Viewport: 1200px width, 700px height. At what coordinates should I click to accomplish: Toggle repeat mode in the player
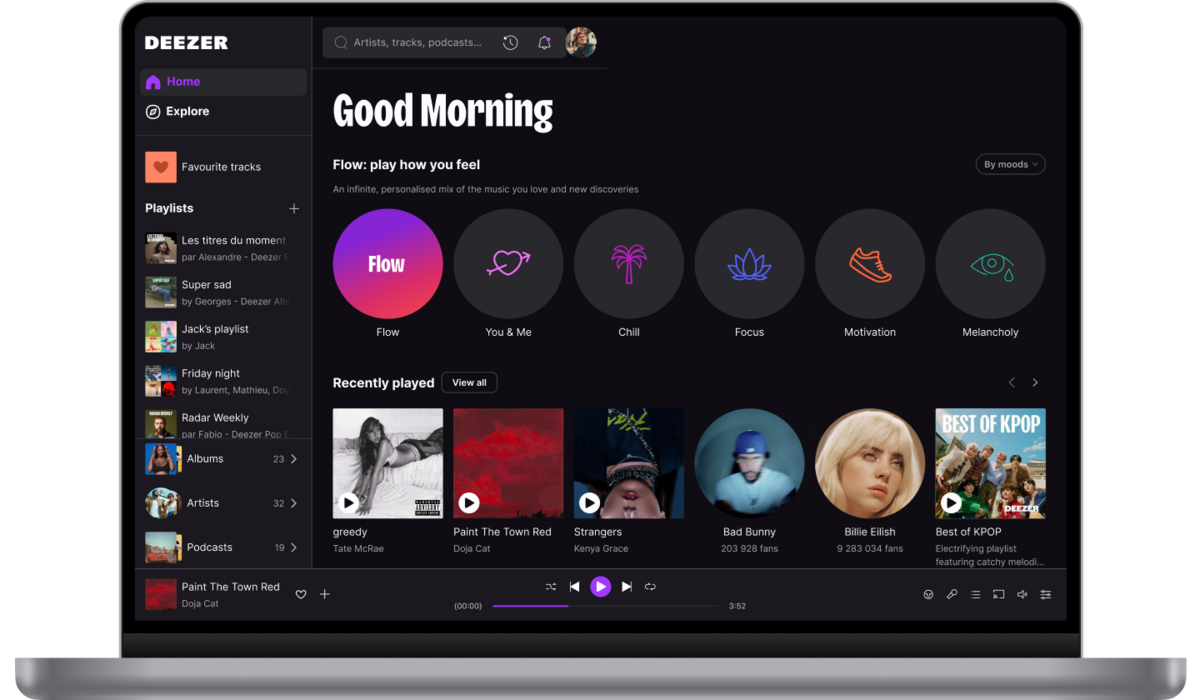(651, 587)
